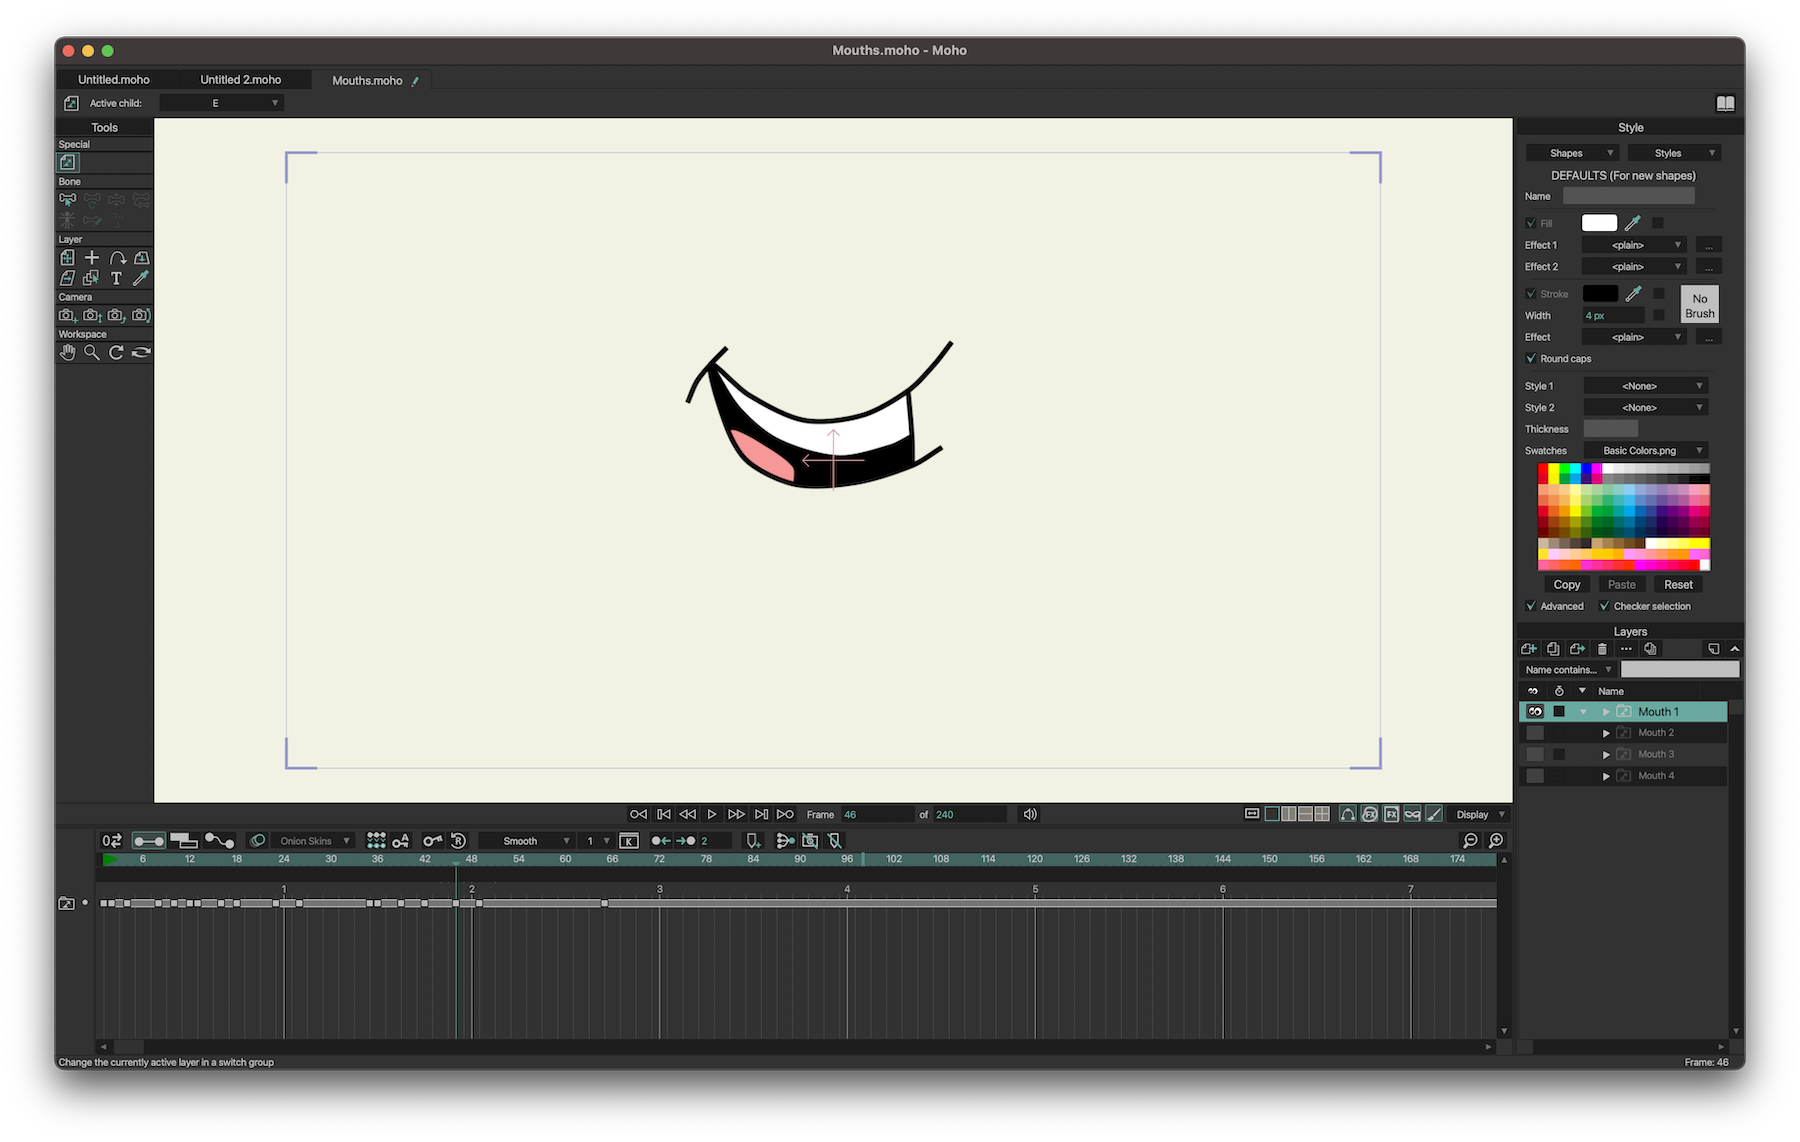Open the Stroke black color swatch
This screenshot has width=1800, height=1142.
coord(1599,294)
